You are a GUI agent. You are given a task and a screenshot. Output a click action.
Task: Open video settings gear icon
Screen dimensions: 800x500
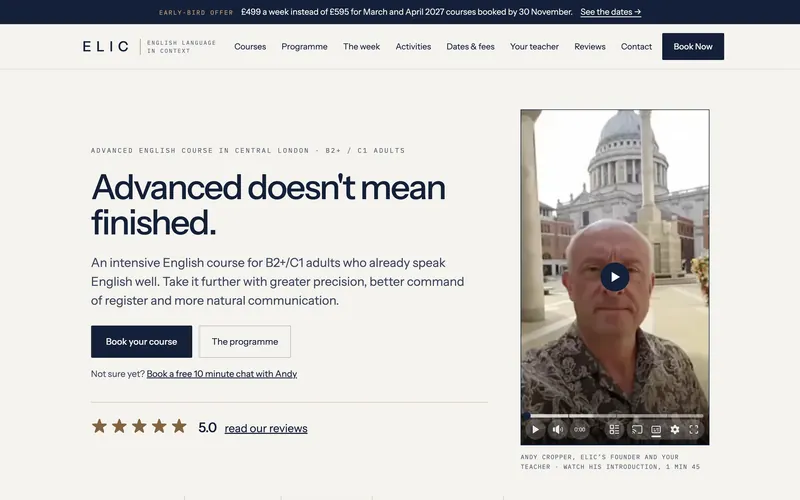tap(674, 430)
